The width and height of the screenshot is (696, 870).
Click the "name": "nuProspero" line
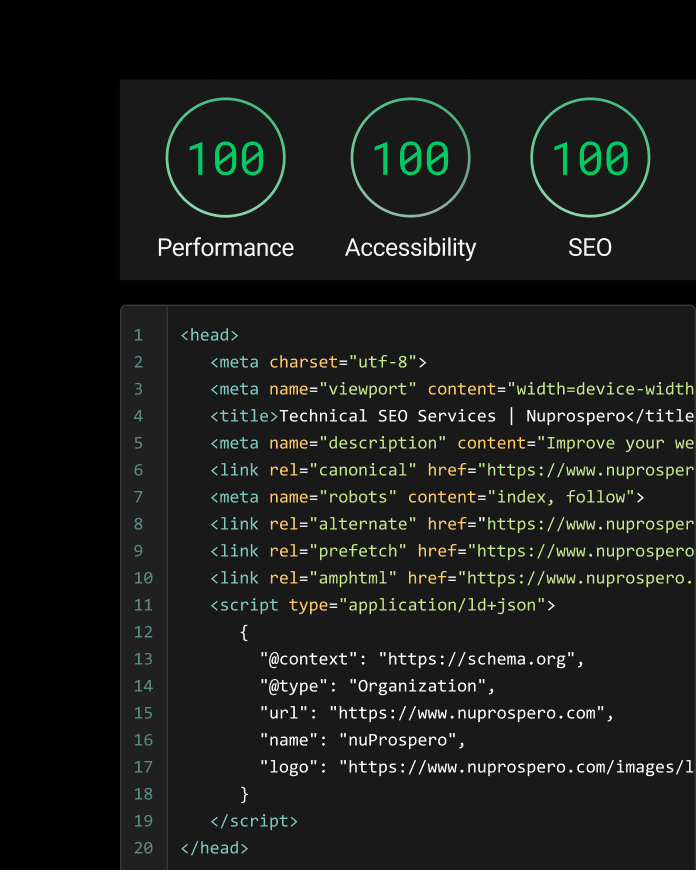coord(362,740)
